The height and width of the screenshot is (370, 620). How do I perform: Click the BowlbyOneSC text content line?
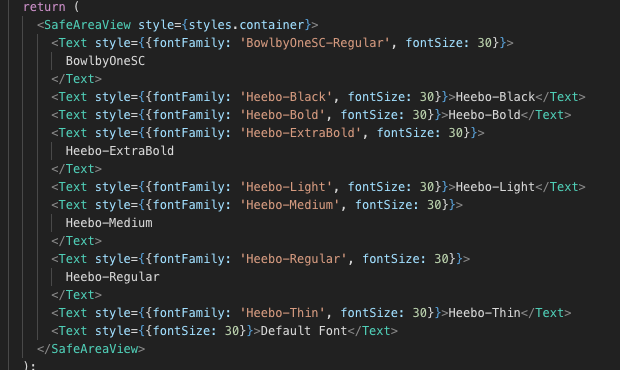click(x=105, y=61)
